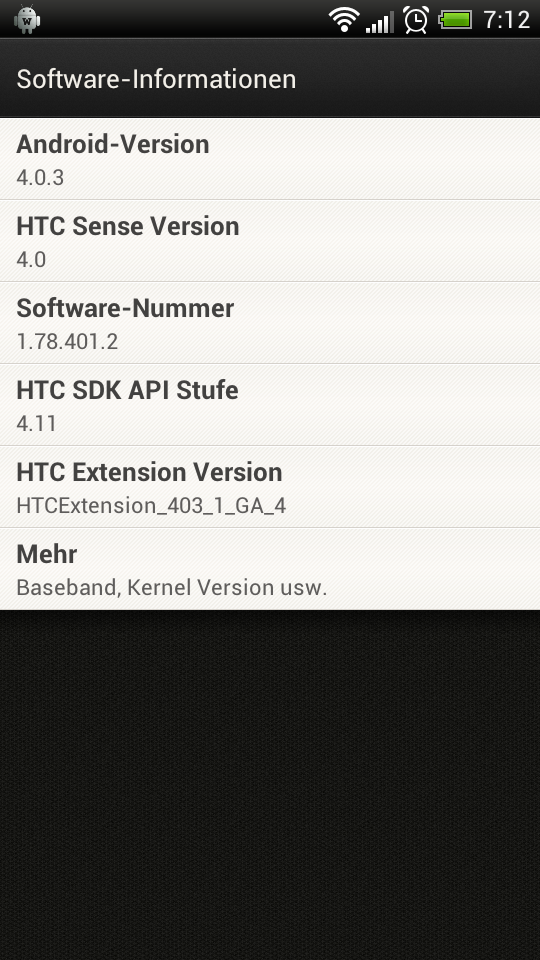Tap the 7:12 clock in status bar
The image size is (540, 960).
coord(506,20)
